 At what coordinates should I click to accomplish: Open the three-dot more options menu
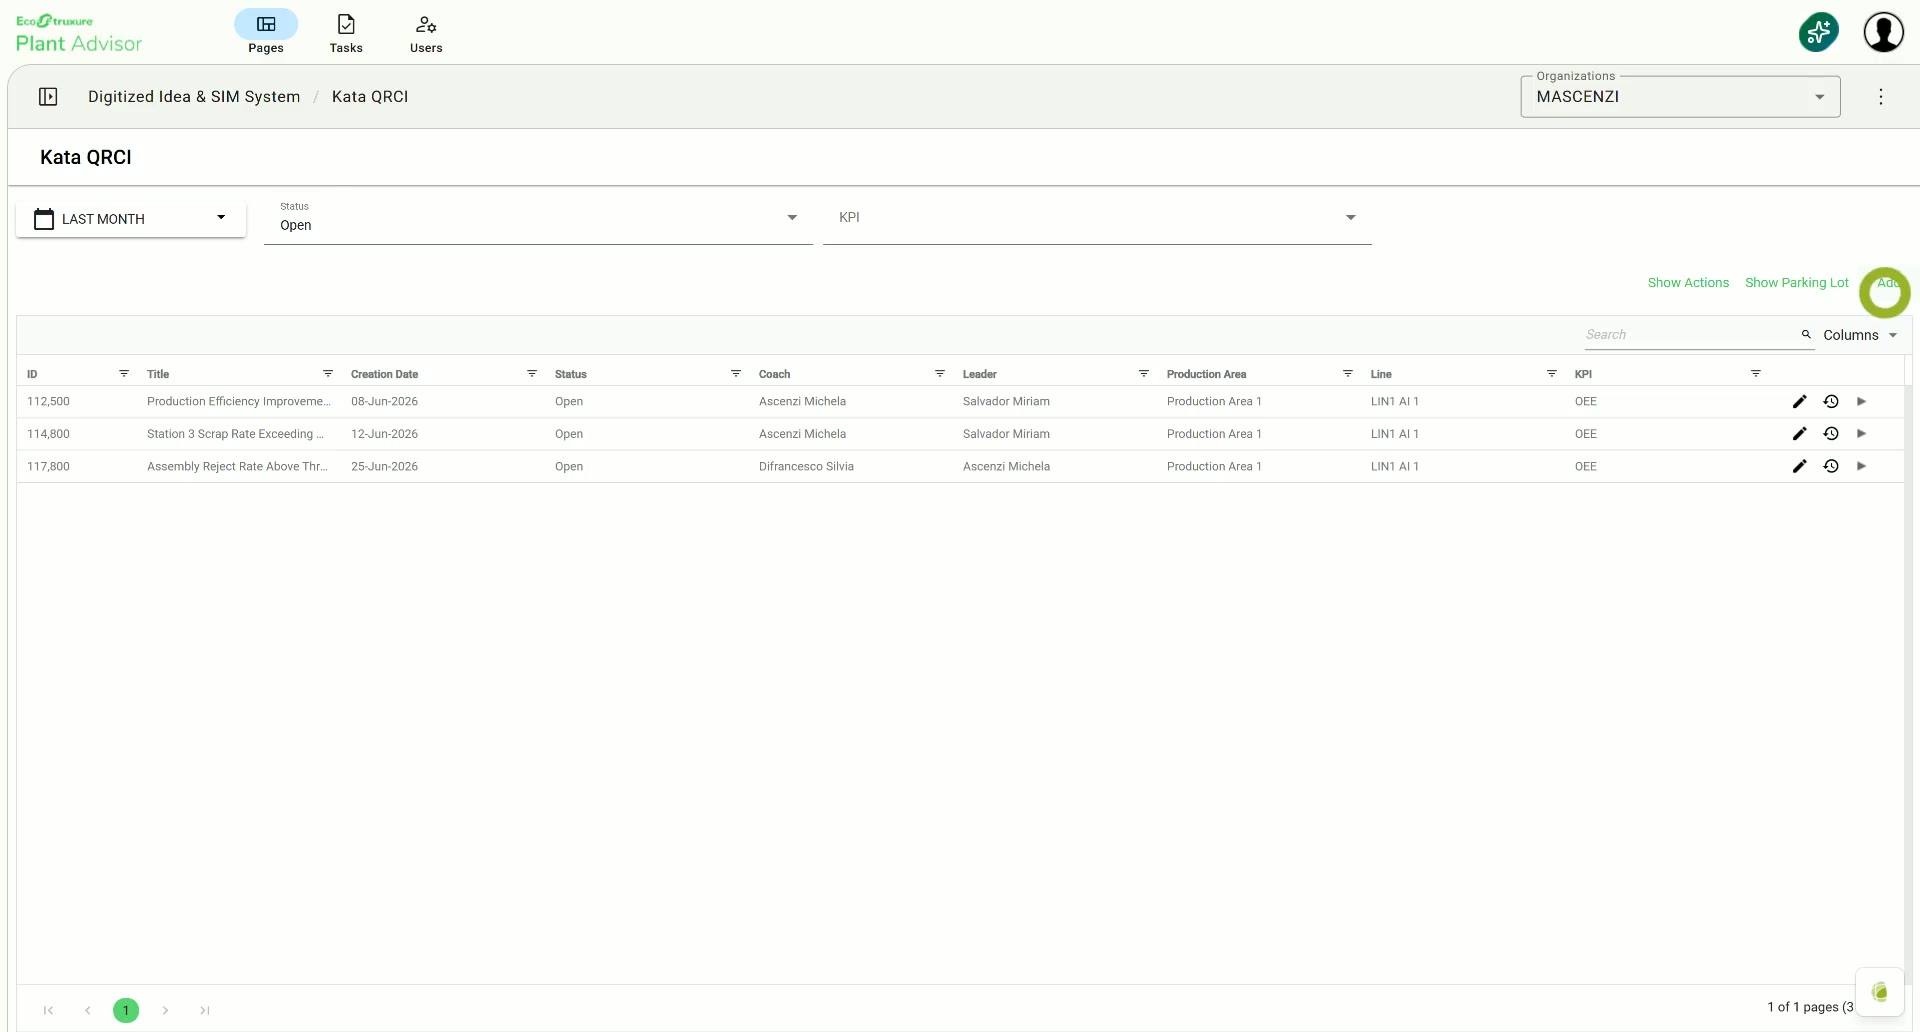coord(1880,97)
